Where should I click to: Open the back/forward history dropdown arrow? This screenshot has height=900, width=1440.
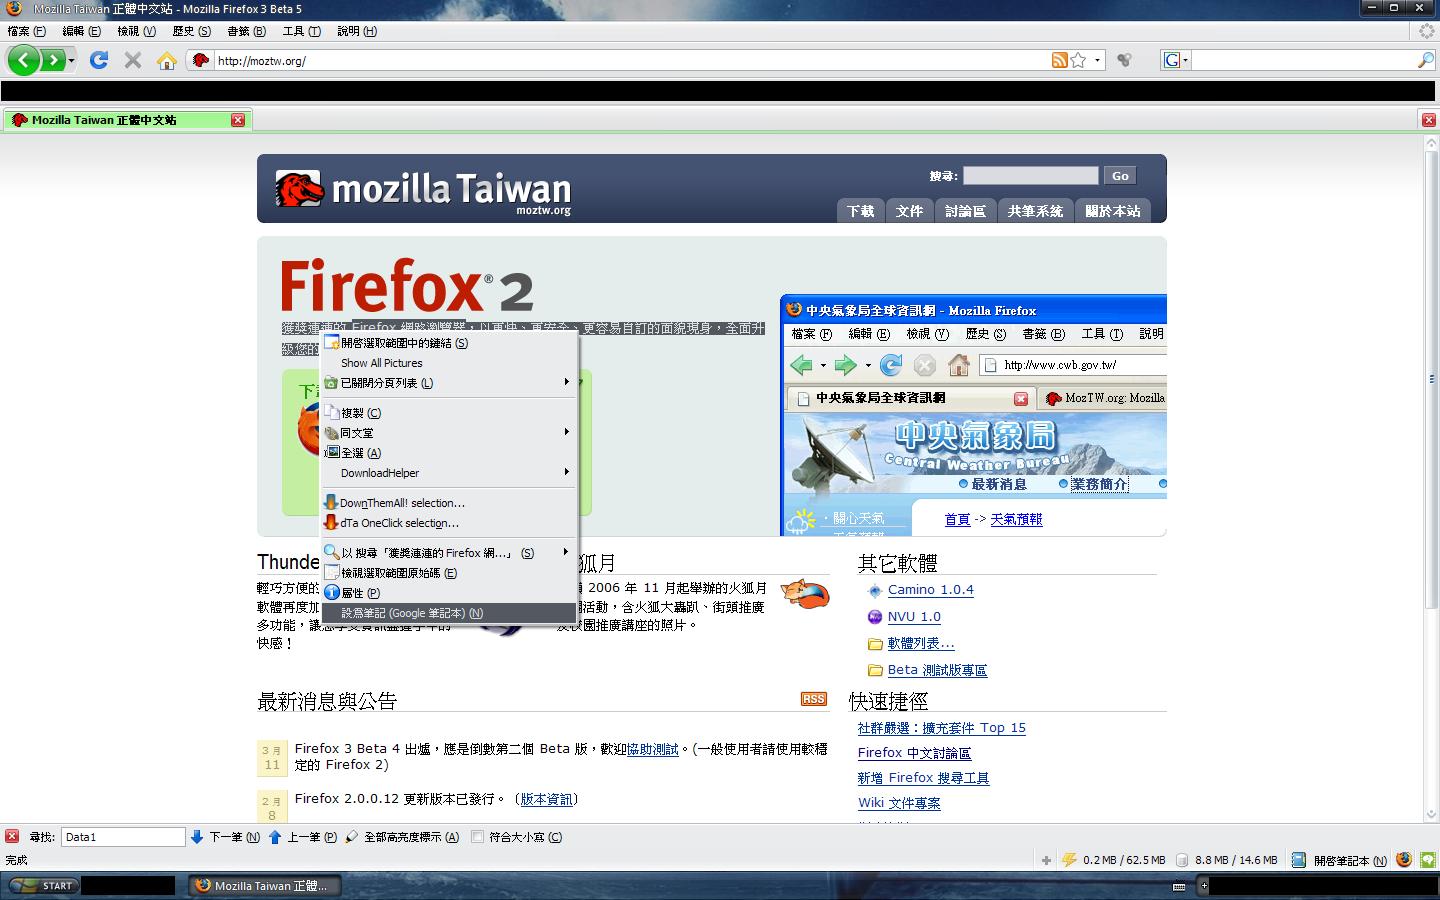71,61
